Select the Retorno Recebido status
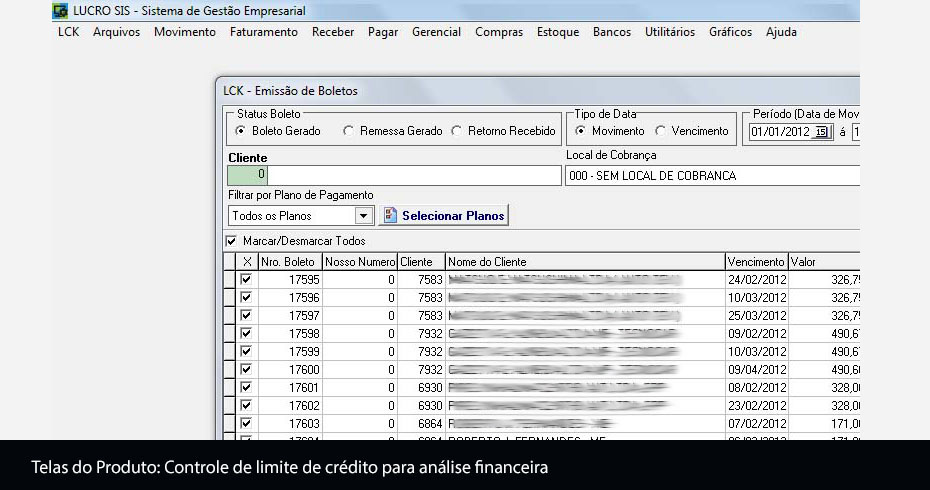The width and height of the screenshot is (930, 490). (x=456, y=131)
